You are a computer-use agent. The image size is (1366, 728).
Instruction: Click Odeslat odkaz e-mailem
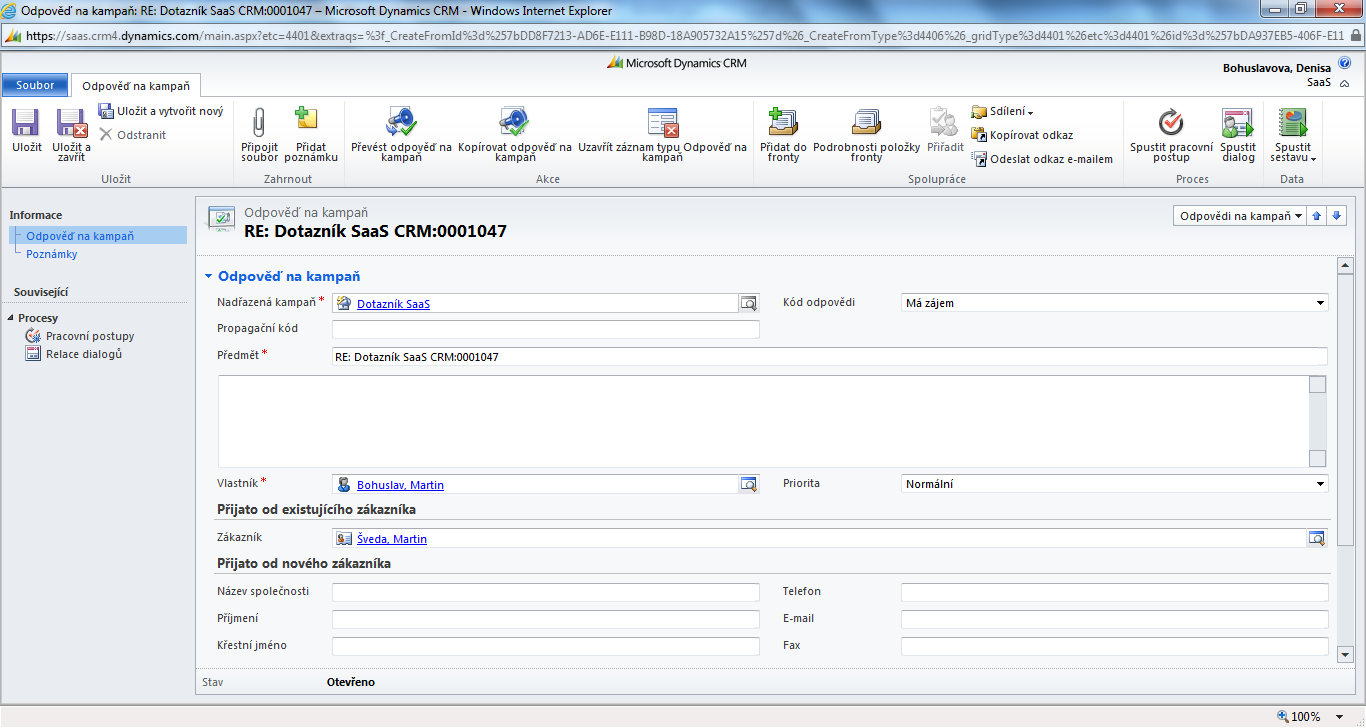(x=1042, y=158)
